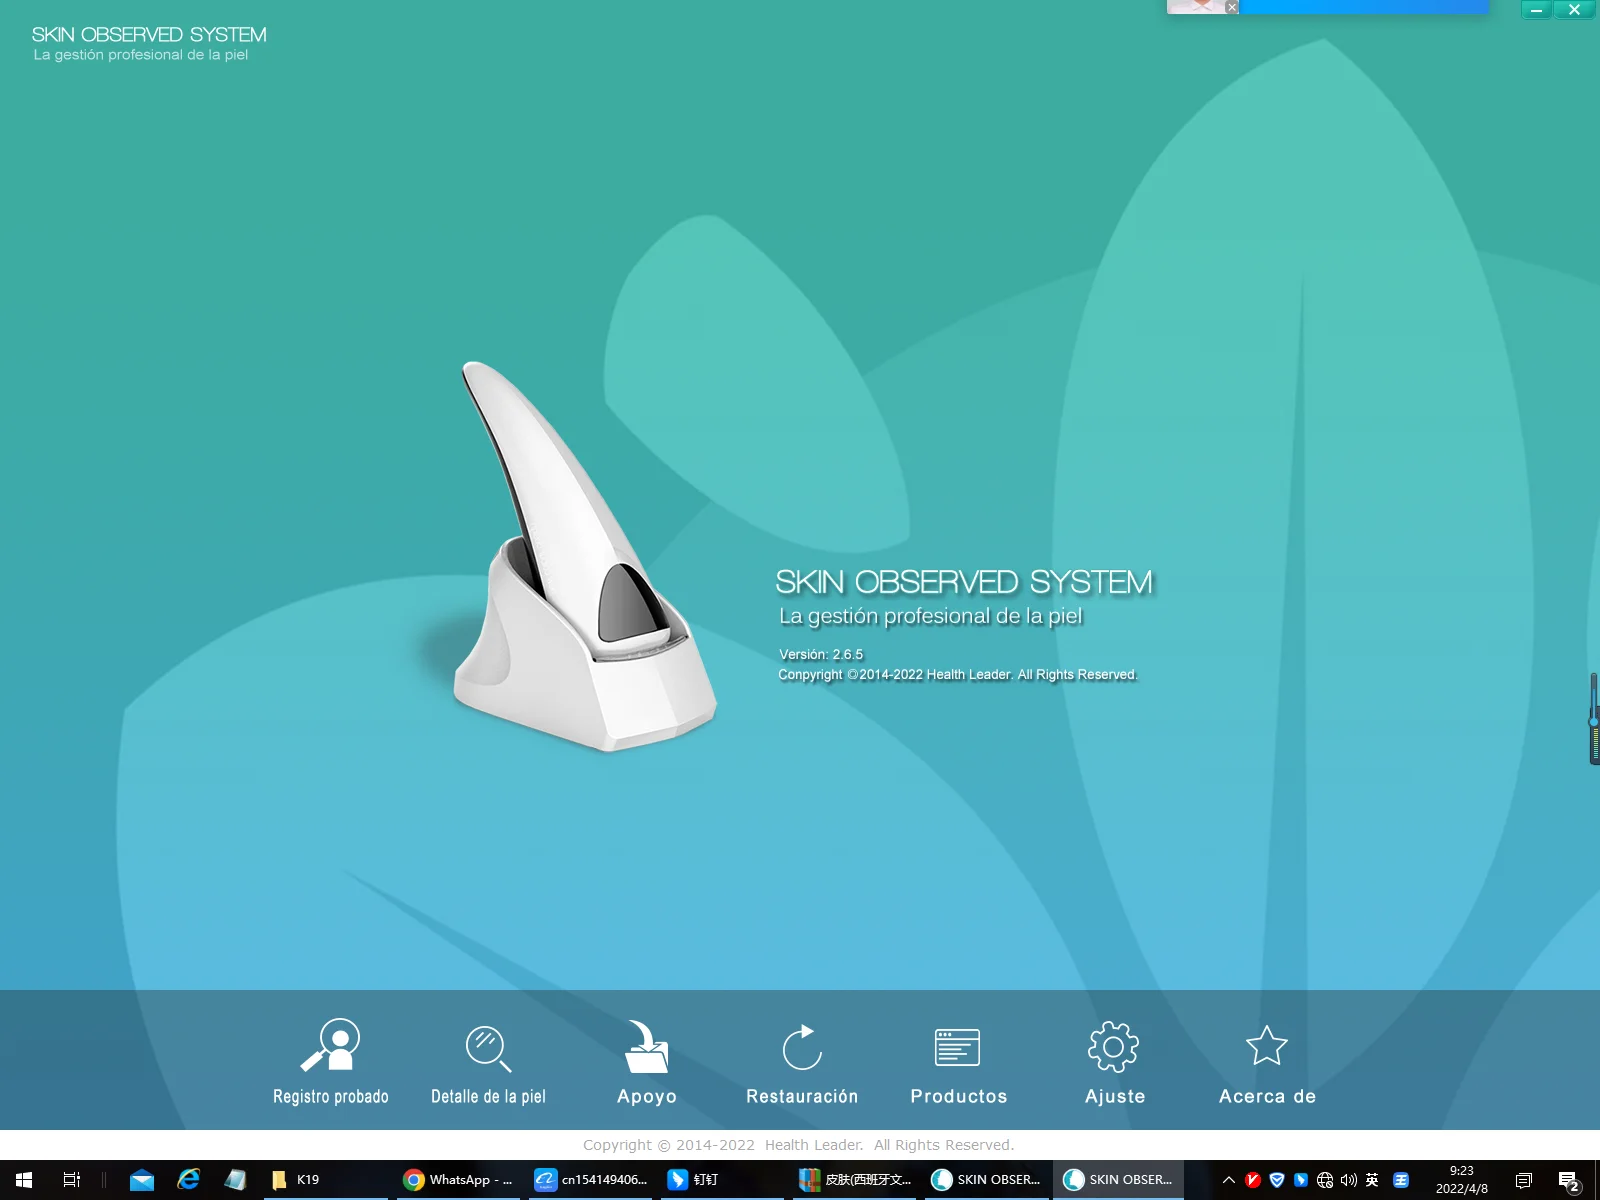The width and height of the screenshot is (1600, 1200).
Task: Open the Windows Start menu
Action: pos(24,1180)
